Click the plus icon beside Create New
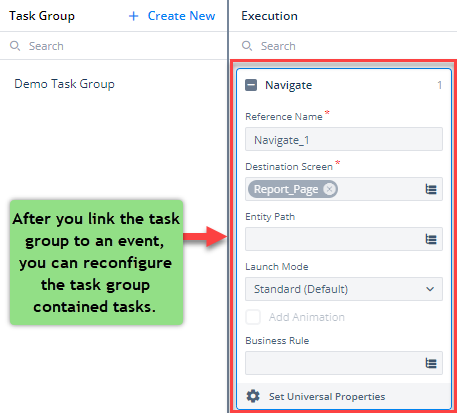The width and height of the screenshot is (457, 413). pos(133,16)
